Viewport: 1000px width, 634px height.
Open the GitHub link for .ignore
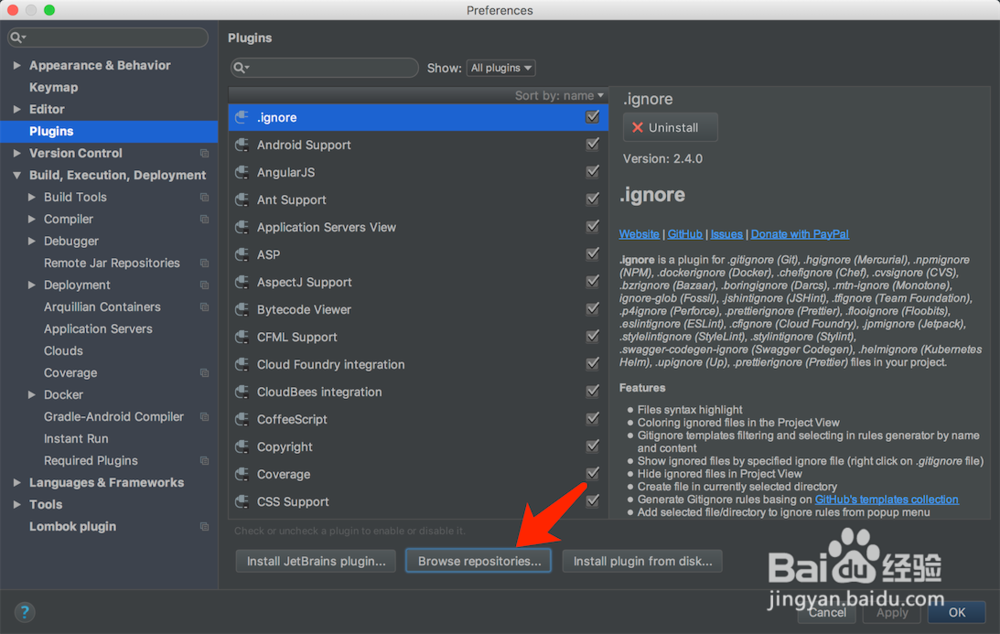685,234
